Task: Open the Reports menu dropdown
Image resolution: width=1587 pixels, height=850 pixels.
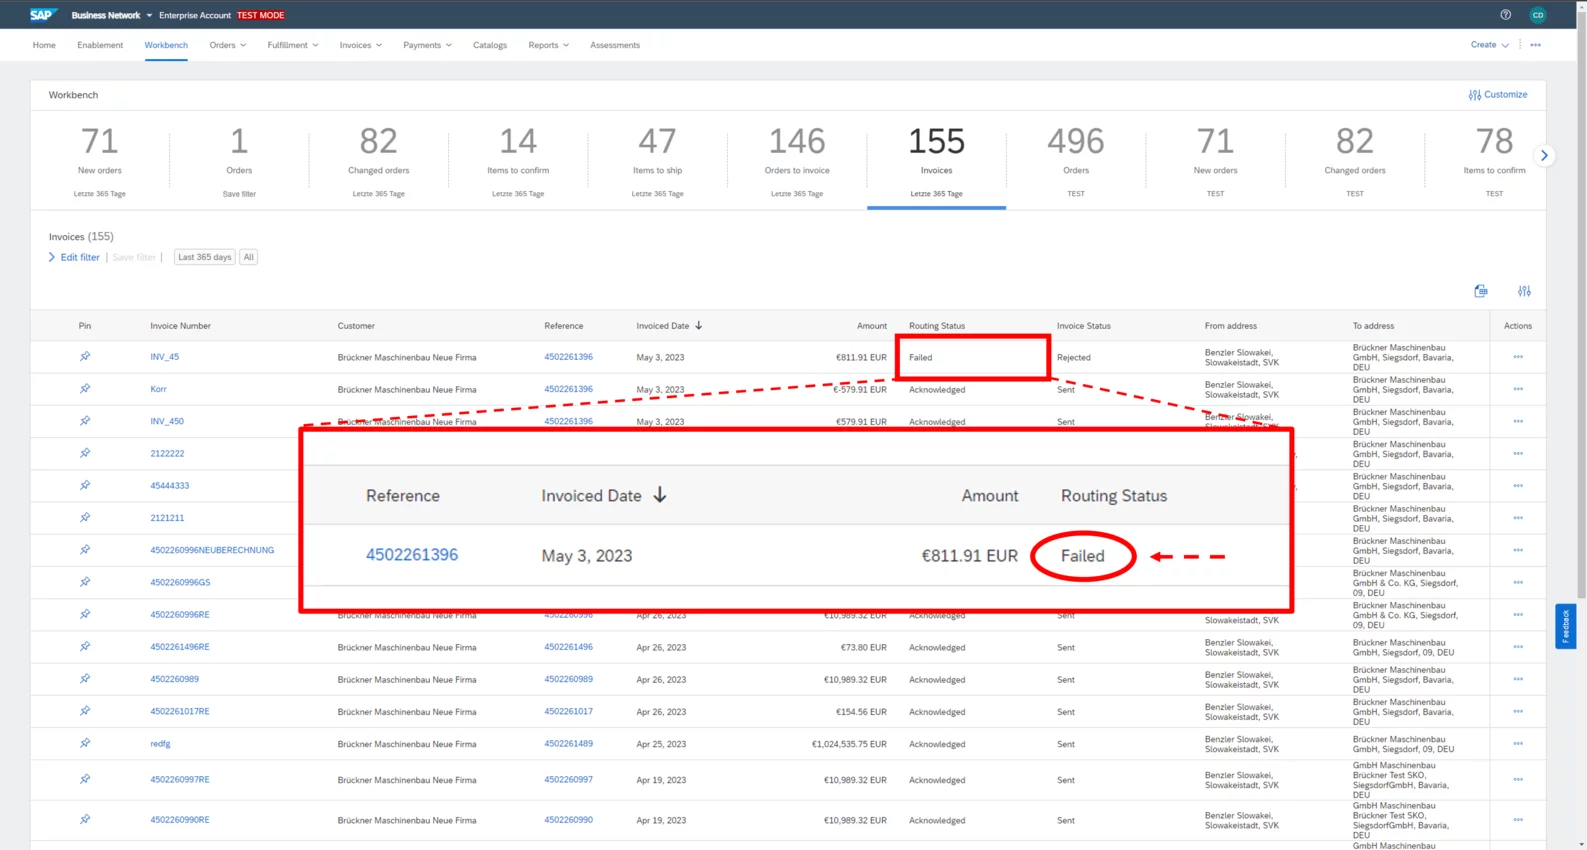Action: point(548,45)
